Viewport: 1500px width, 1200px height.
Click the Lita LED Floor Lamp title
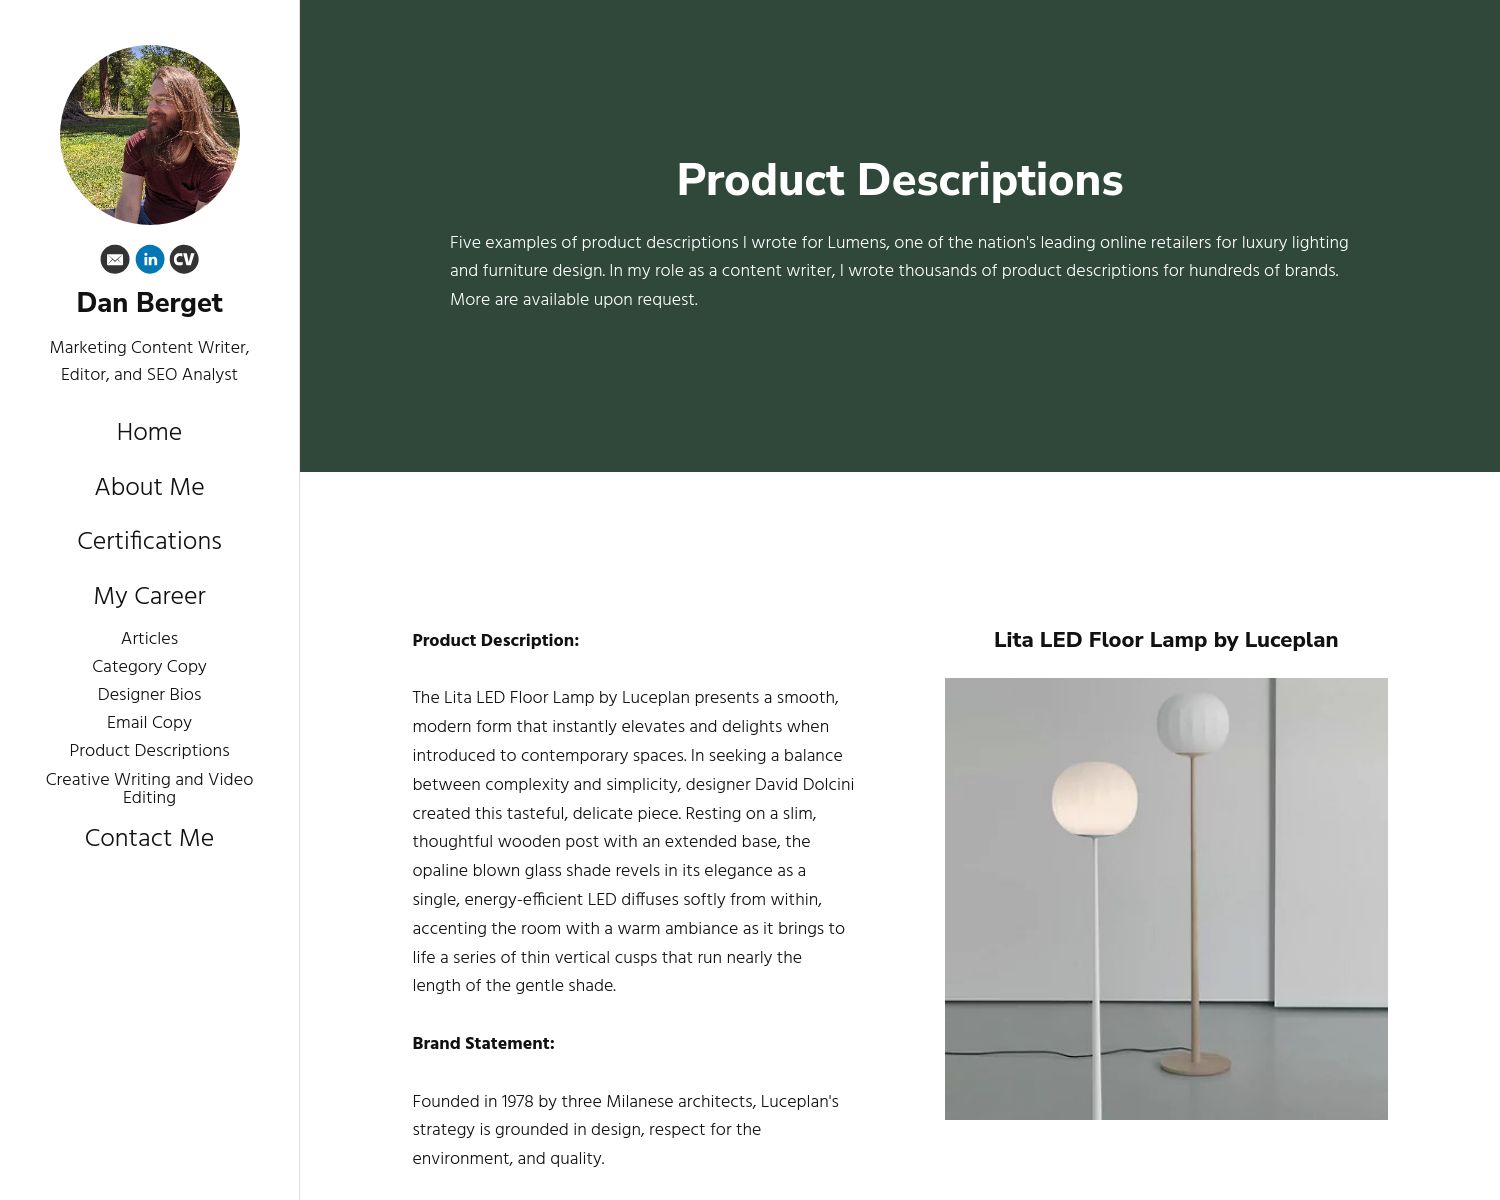1165,640
